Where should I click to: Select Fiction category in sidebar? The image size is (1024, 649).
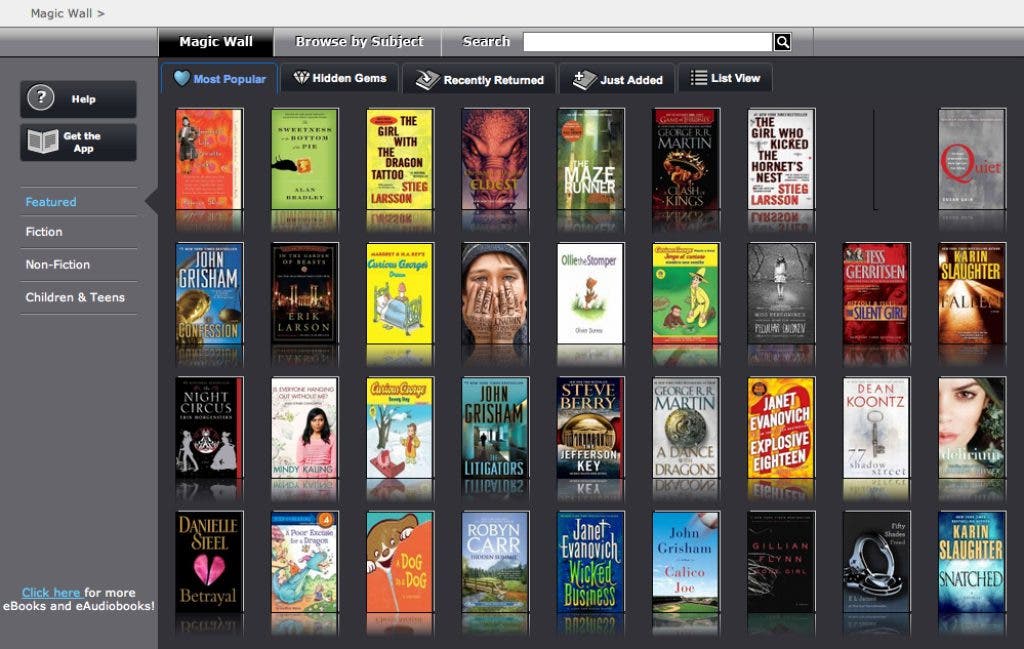pyautogui.click(x=44, y=232)
